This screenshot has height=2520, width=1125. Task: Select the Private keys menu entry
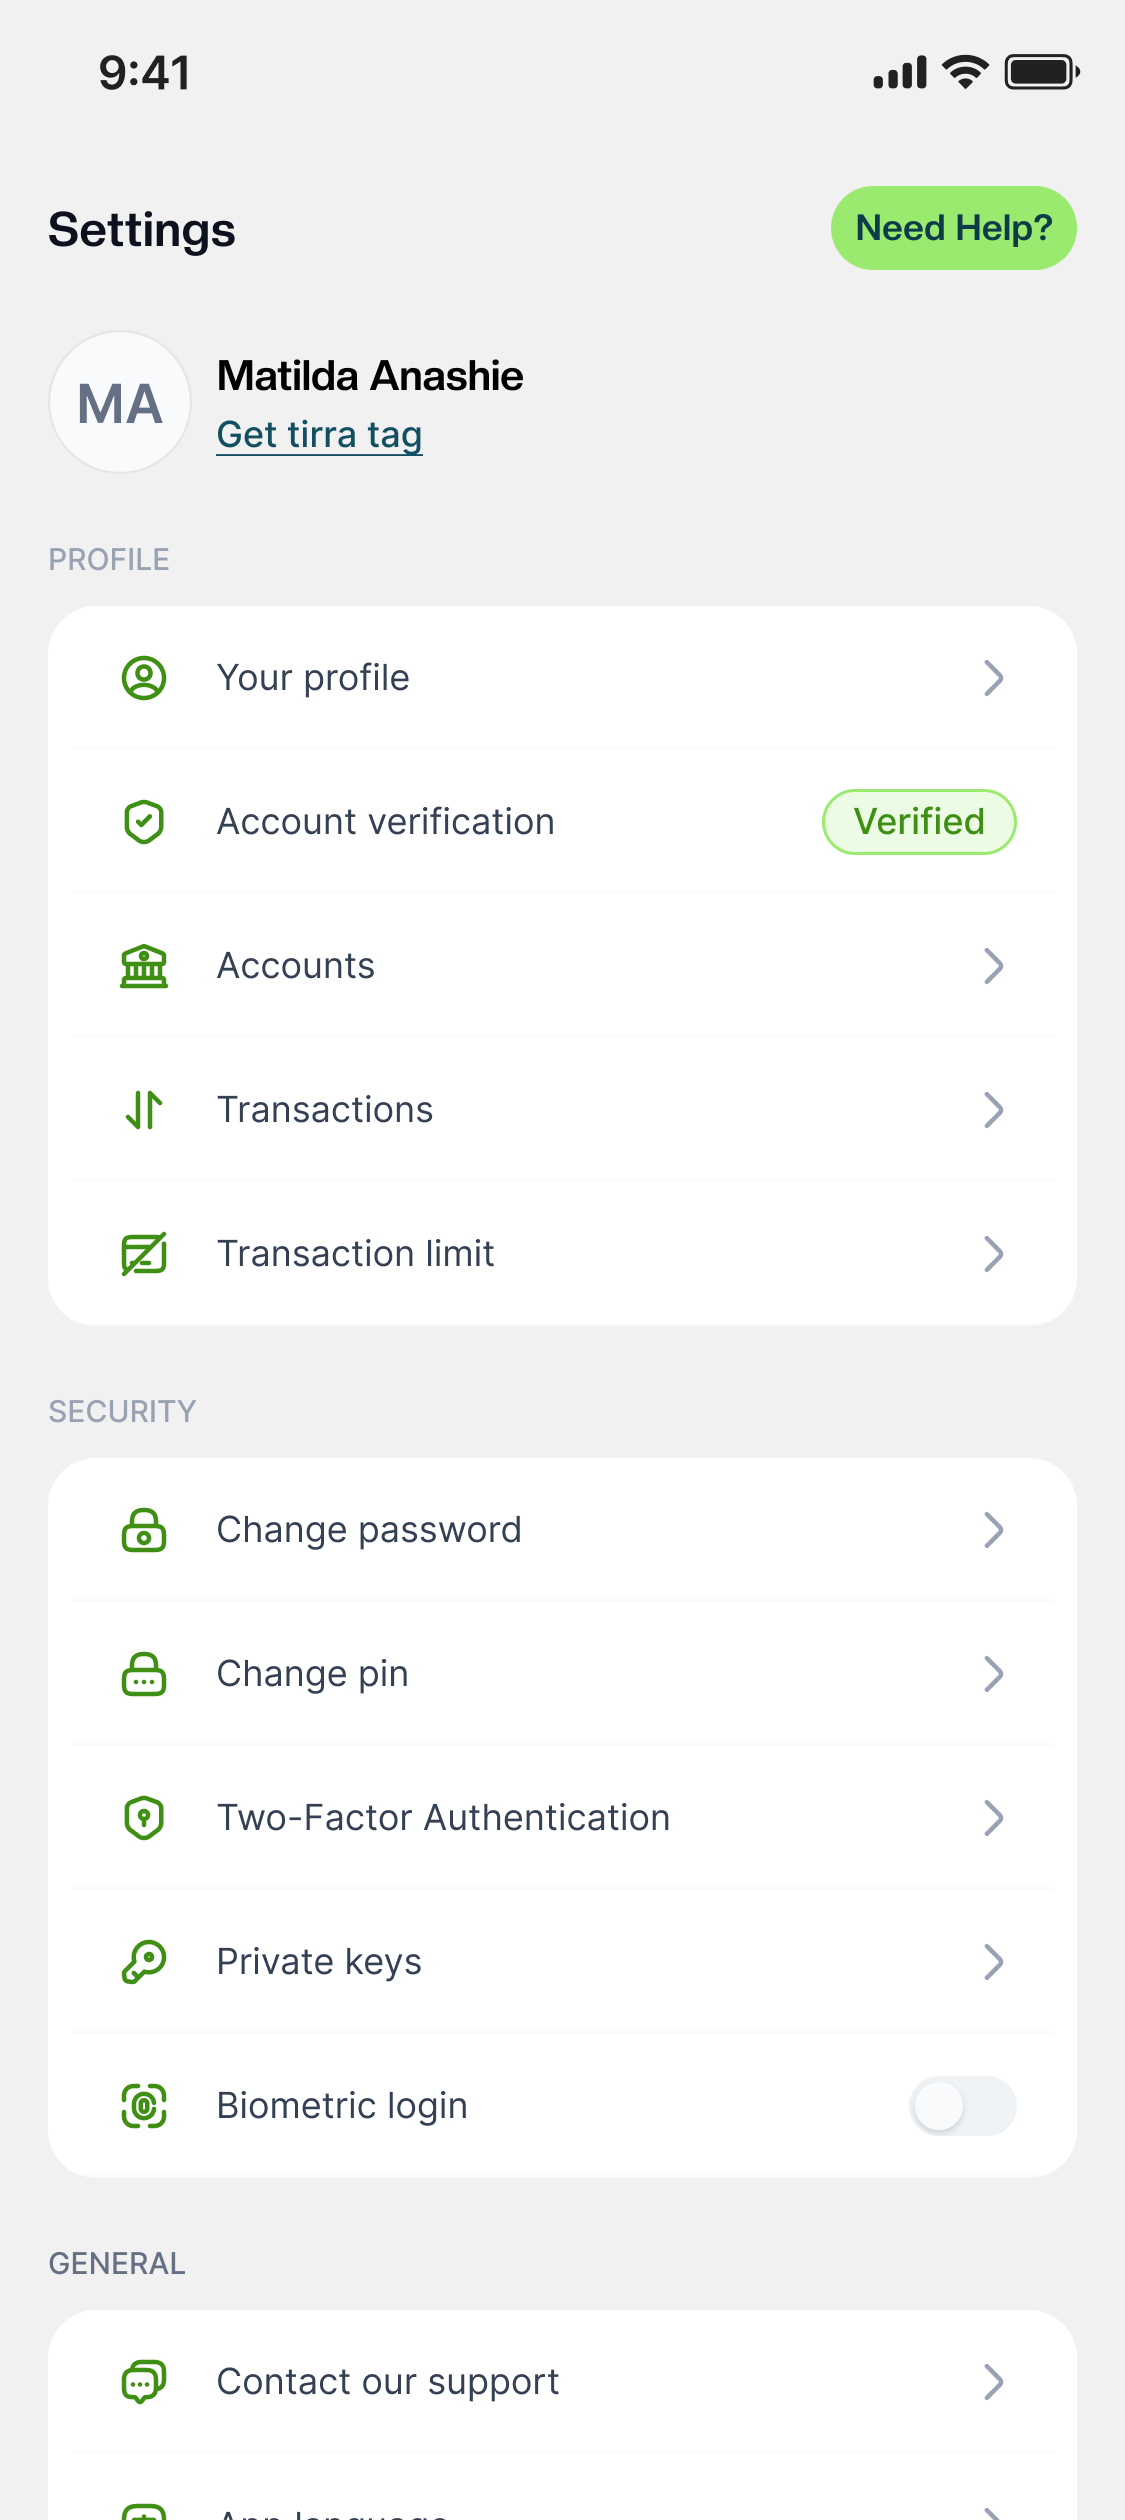(x=562, y=1962)
